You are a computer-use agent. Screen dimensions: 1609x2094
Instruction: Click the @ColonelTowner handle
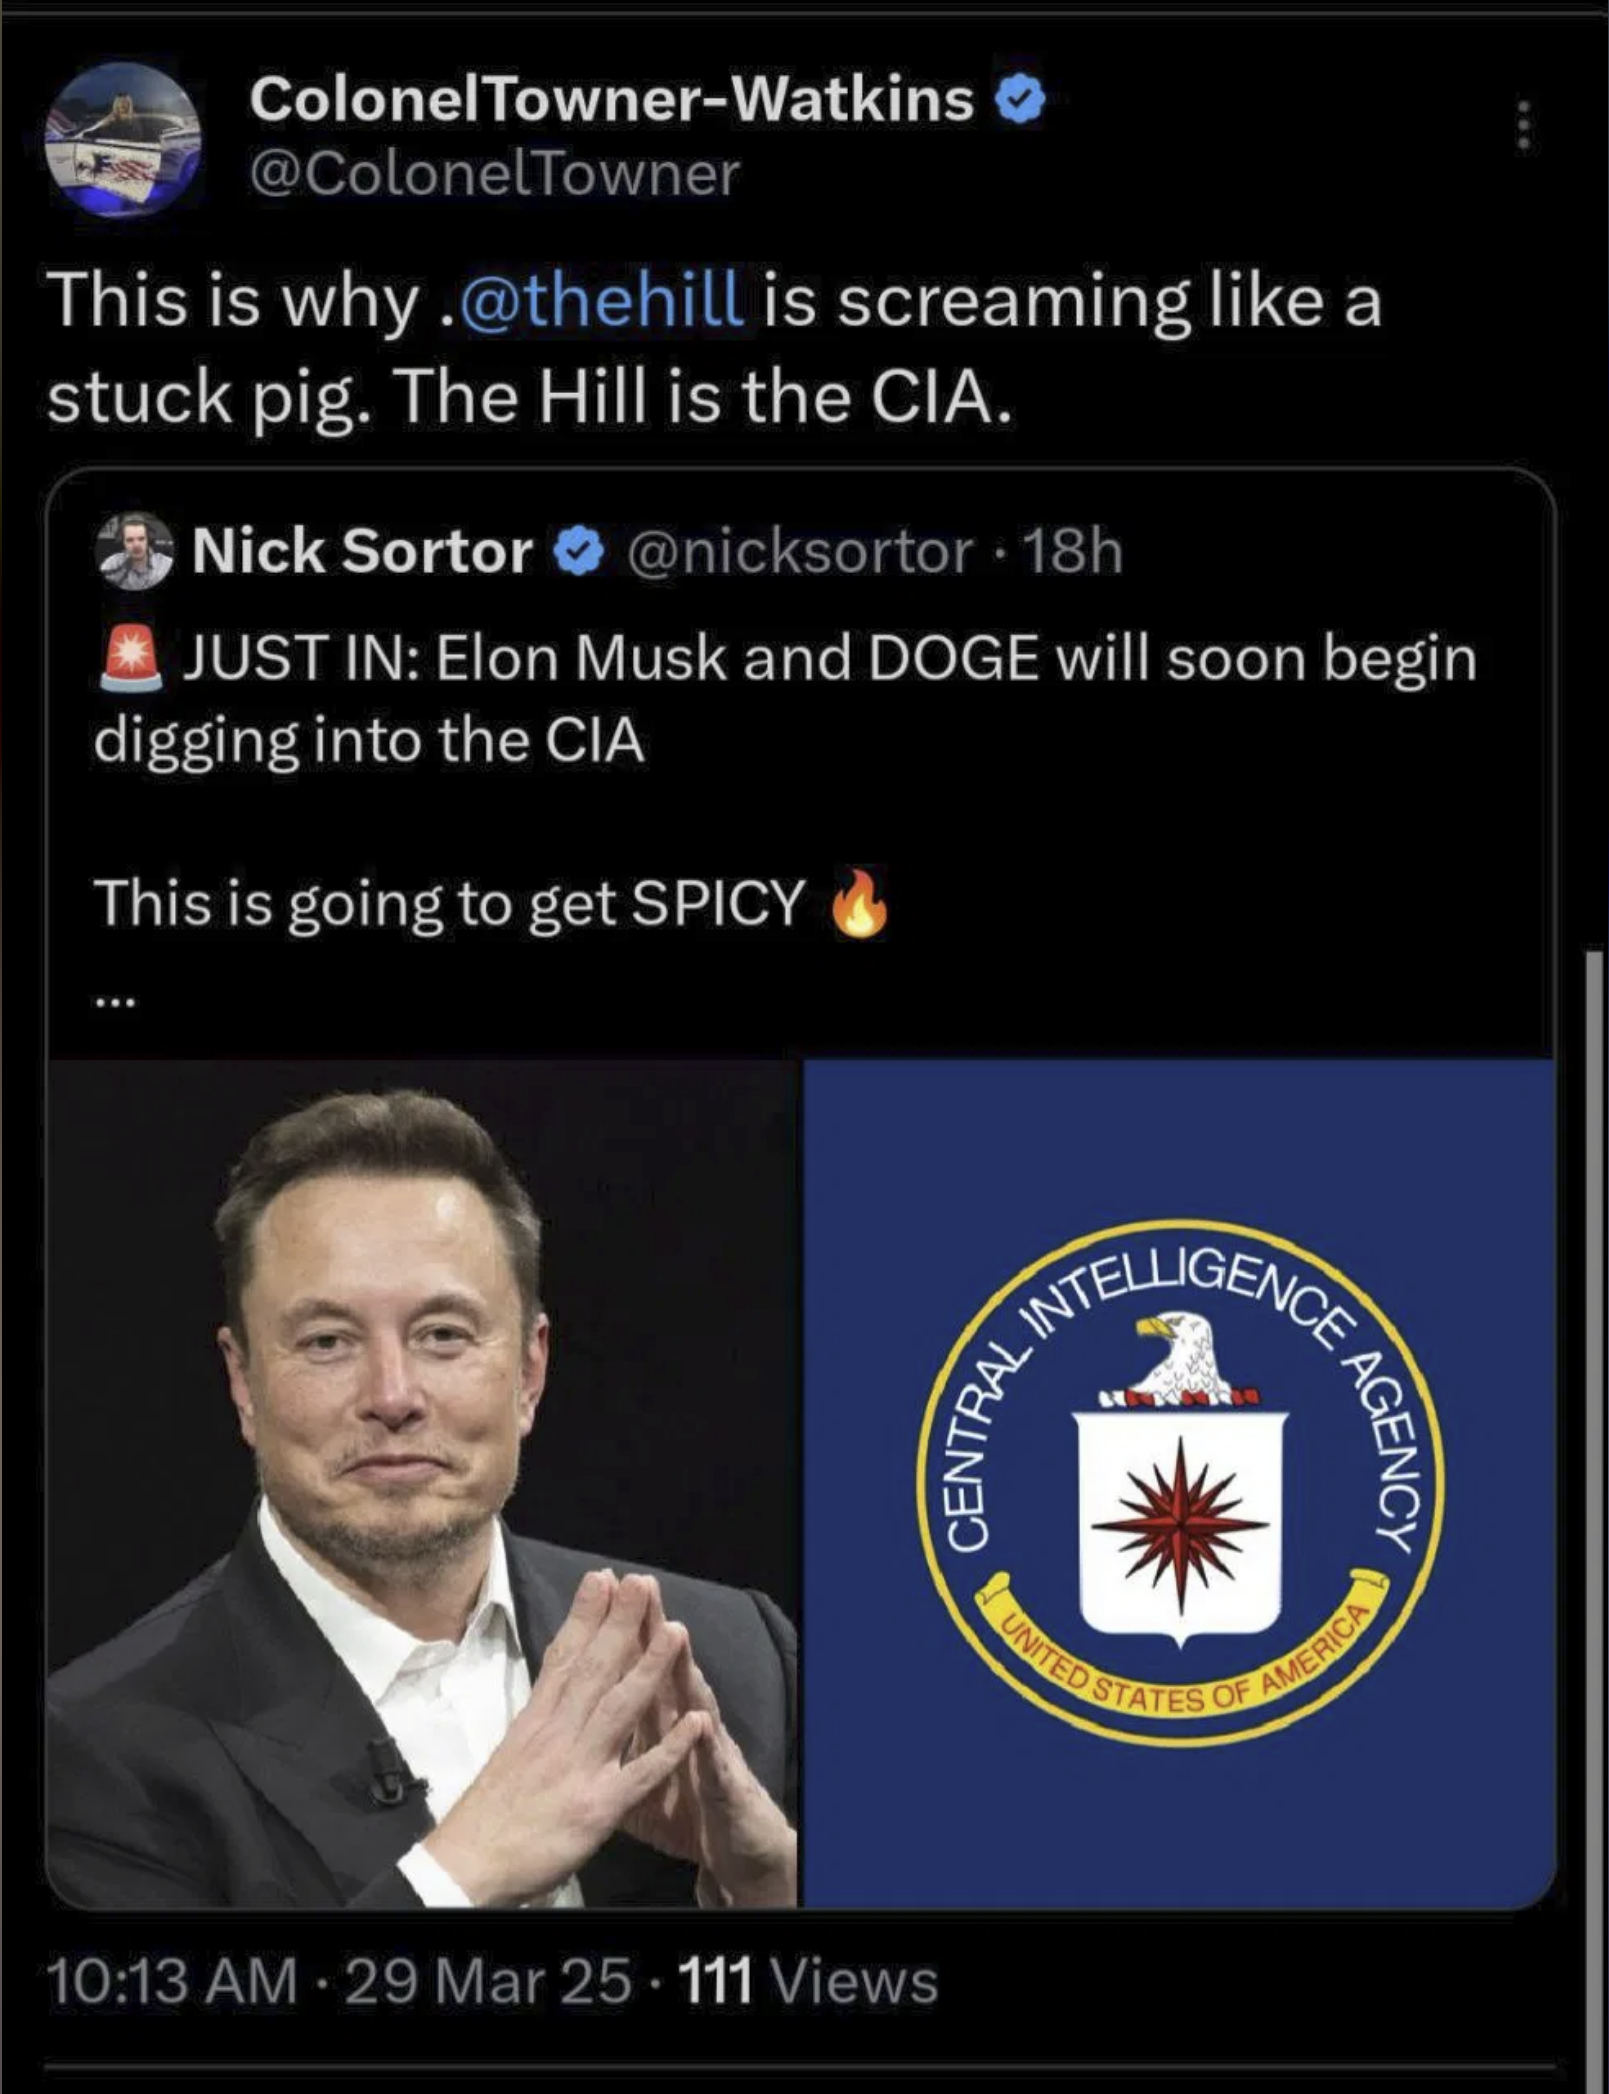coord(494,175)
